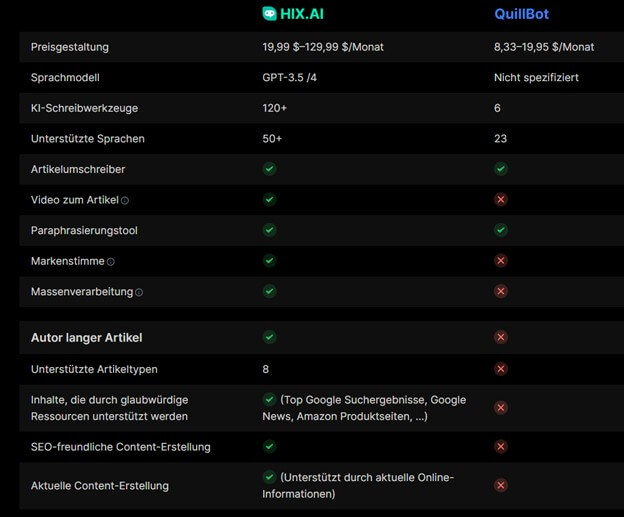Screen dimensions: 624x517
Task: Click the HIX.AI logo icon
Action: 269,14
